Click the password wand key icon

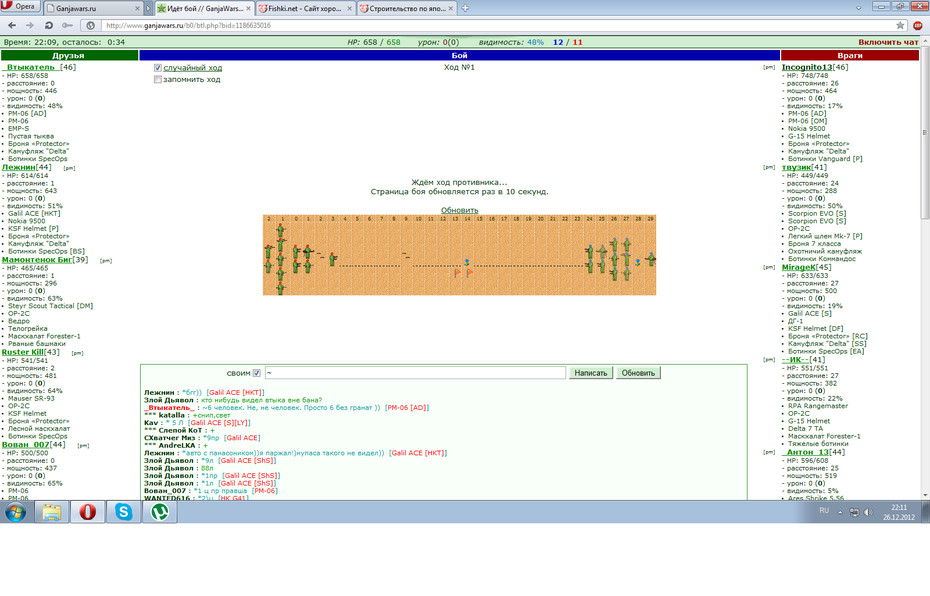(67, 26)
